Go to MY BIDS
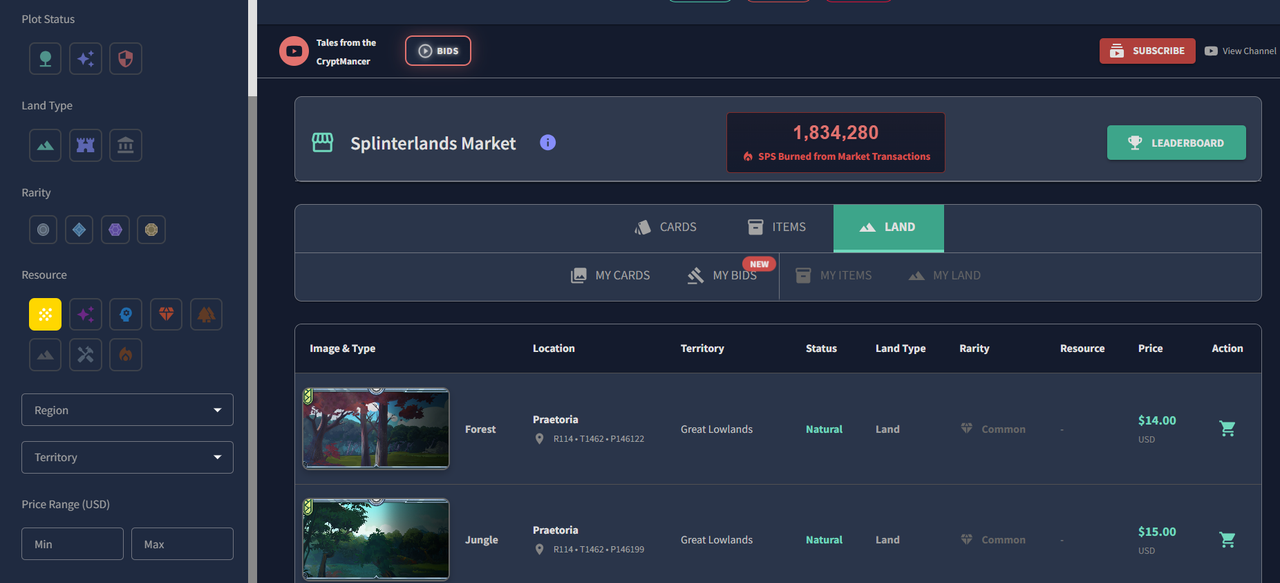Screen dimensions: 1280x583 [x=722, y=275]
